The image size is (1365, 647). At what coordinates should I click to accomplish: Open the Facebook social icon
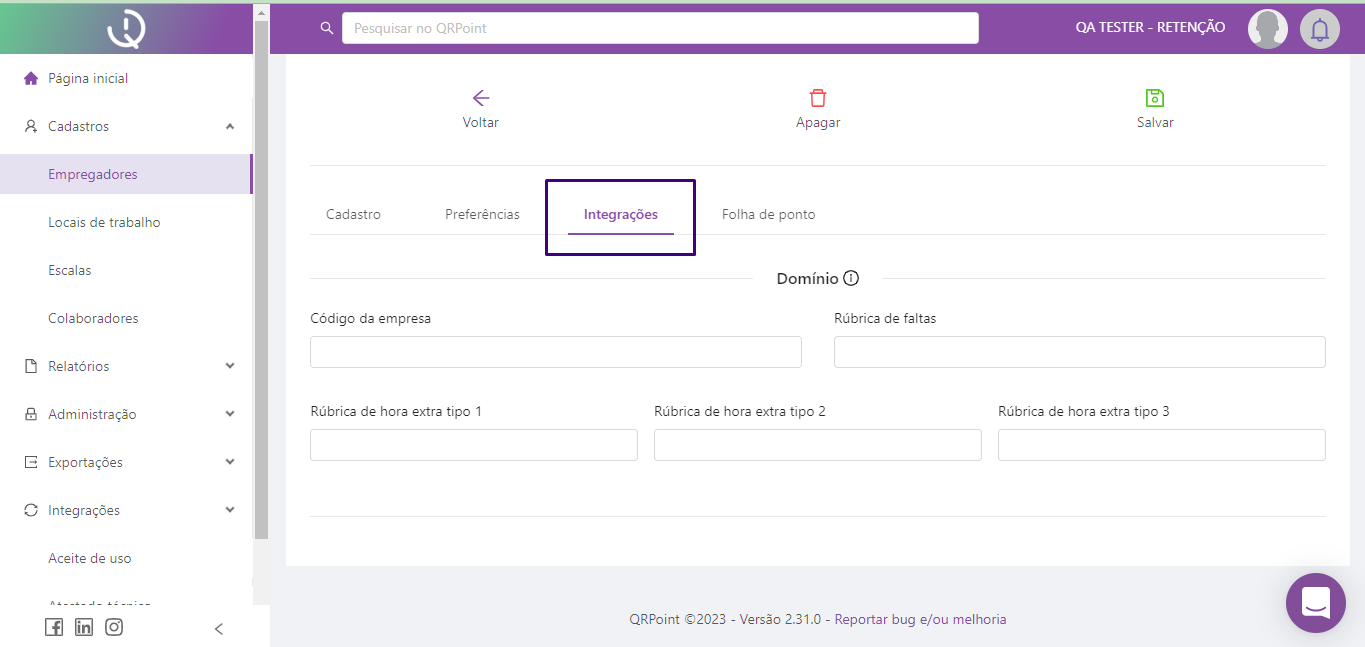pos(54,627)
